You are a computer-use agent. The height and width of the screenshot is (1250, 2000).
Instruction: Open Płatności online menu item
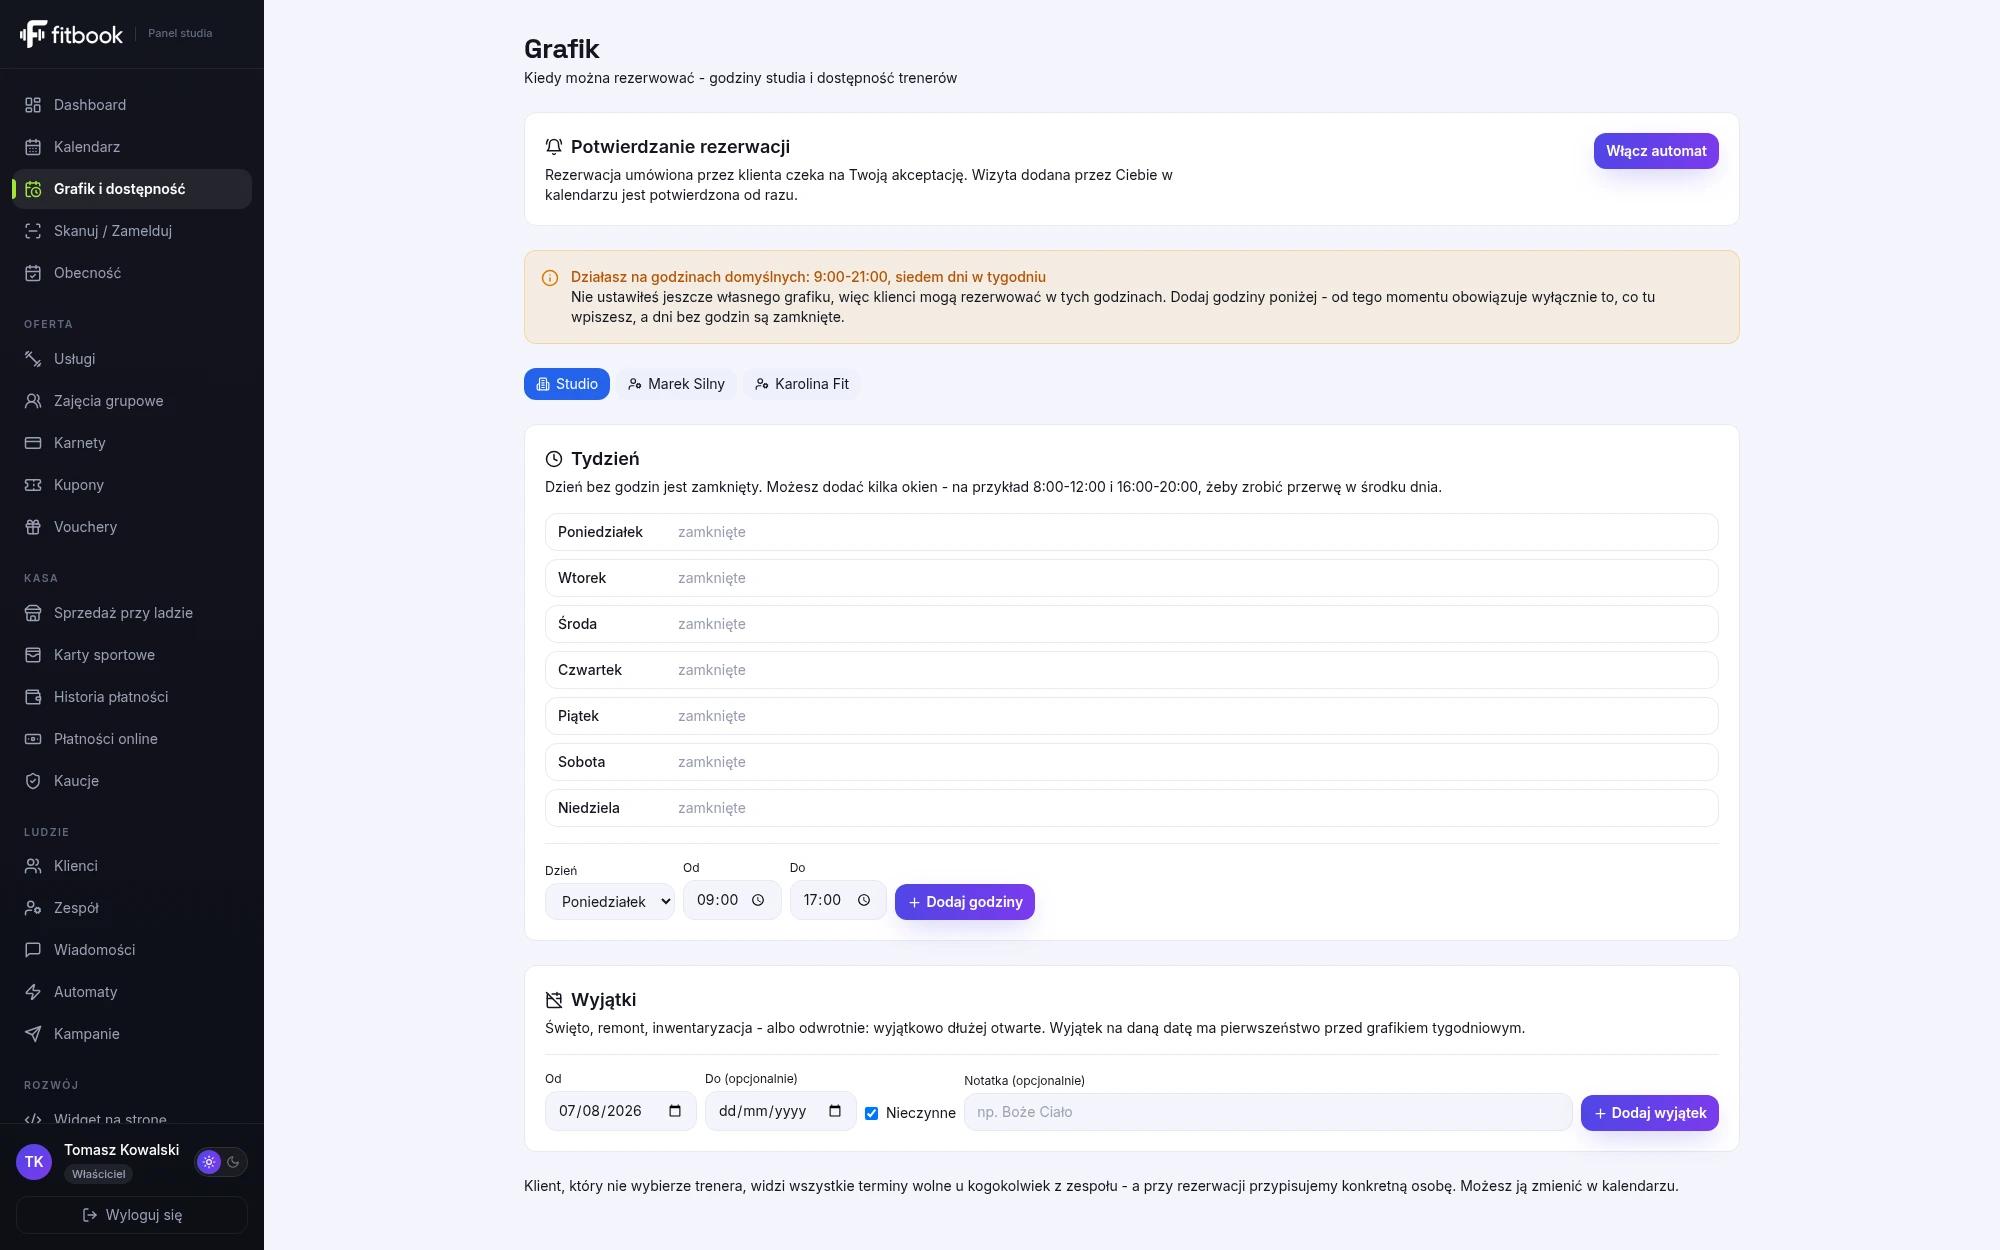132,739
